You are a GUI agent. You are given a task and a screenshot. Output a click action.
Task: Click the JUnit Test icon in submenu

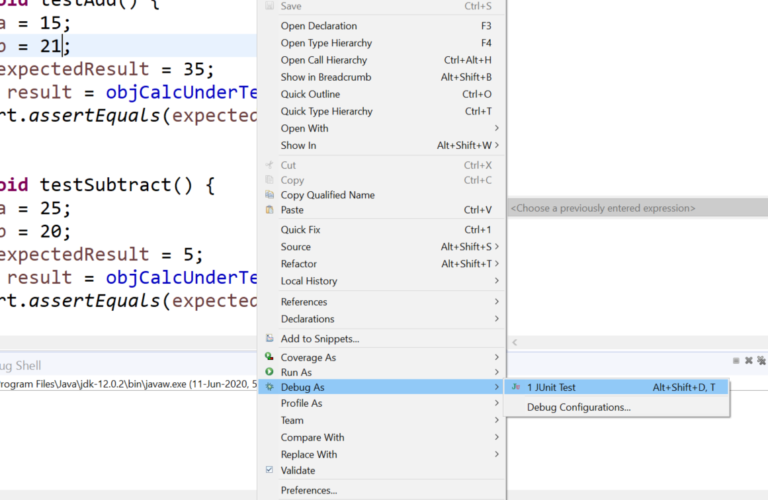[x=516, y=387]
